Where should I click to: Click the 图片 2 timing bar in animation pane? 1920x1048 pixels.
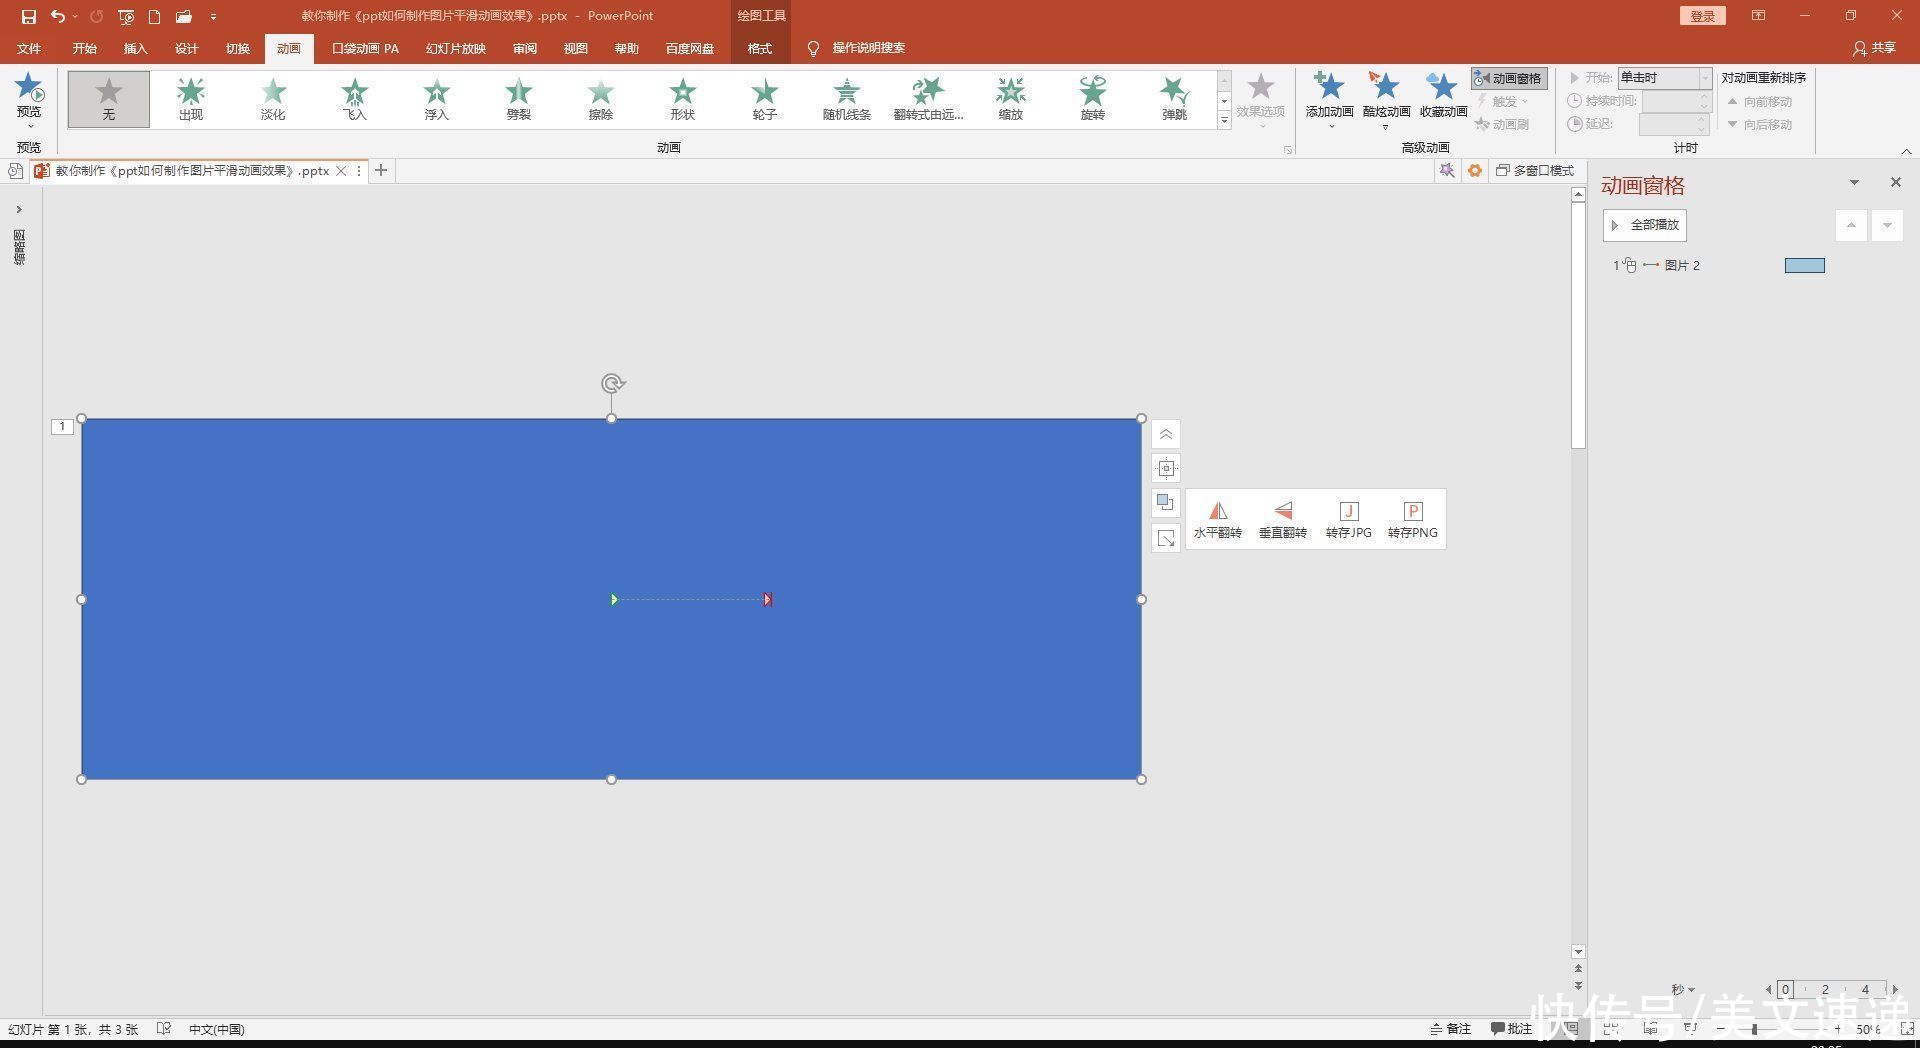click(x=1805, y=265)
